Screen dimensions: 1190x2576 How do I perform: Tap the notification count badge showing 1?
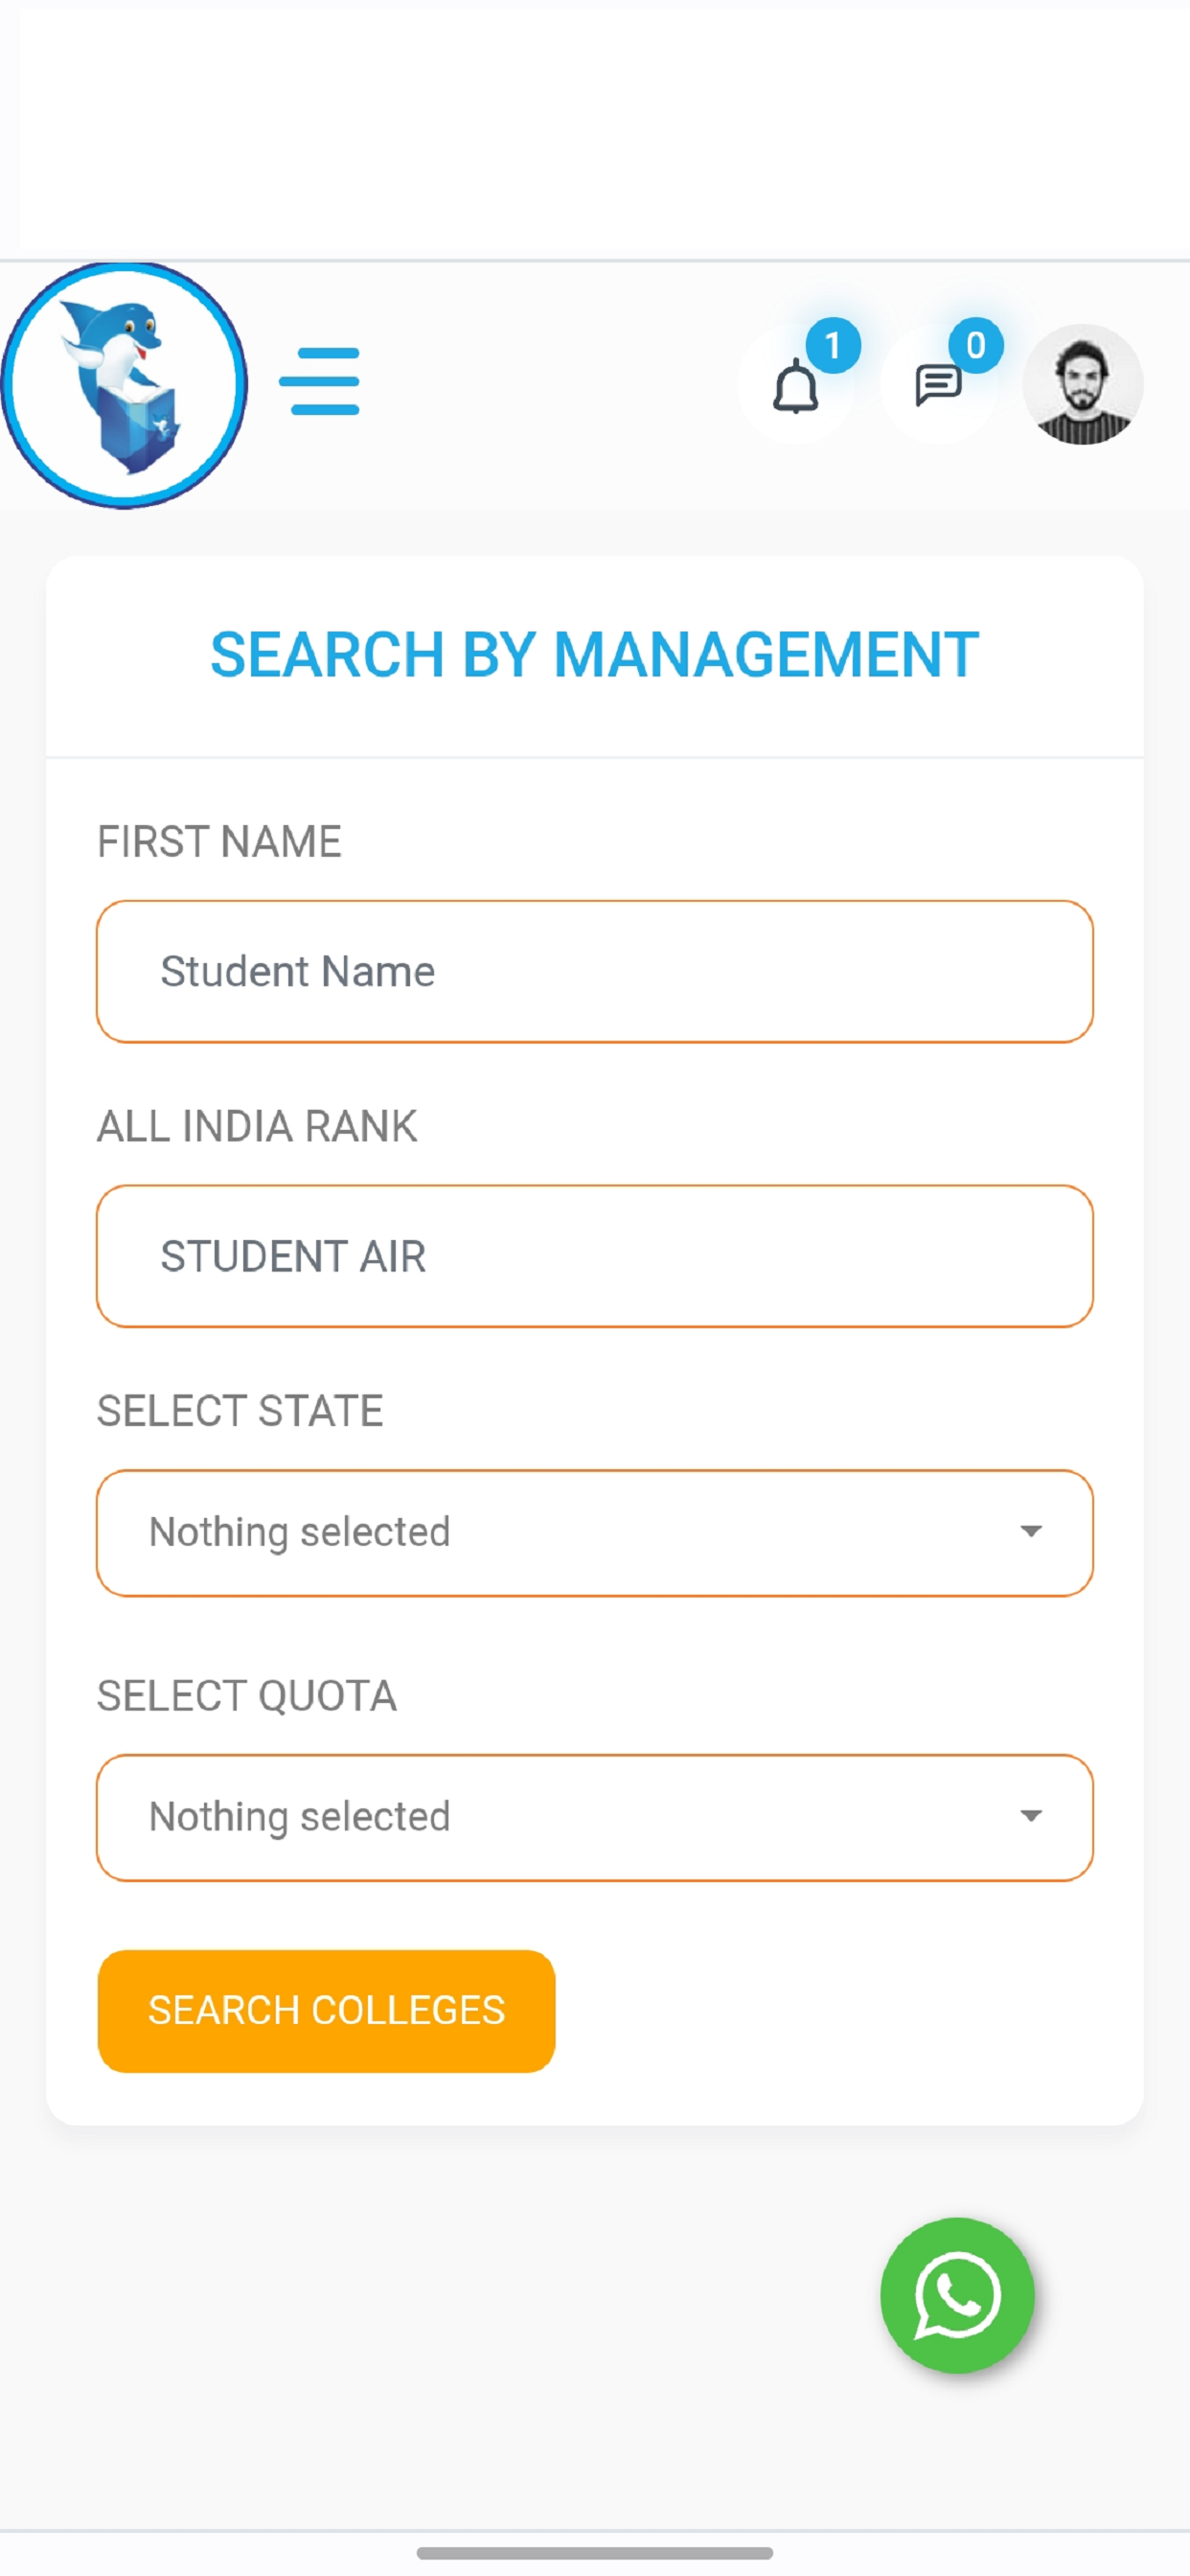pos(833,346)
